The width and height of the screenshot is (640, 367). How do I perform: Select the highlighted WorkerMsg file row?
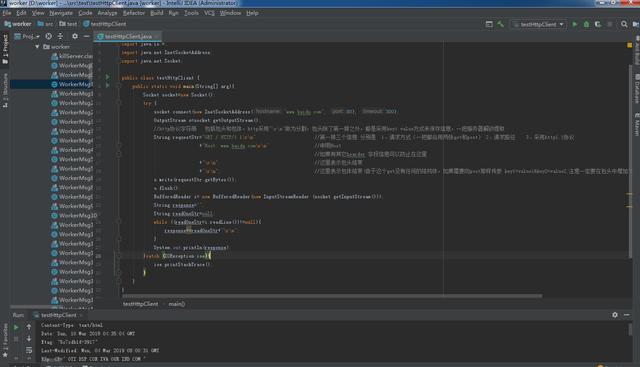51,84
